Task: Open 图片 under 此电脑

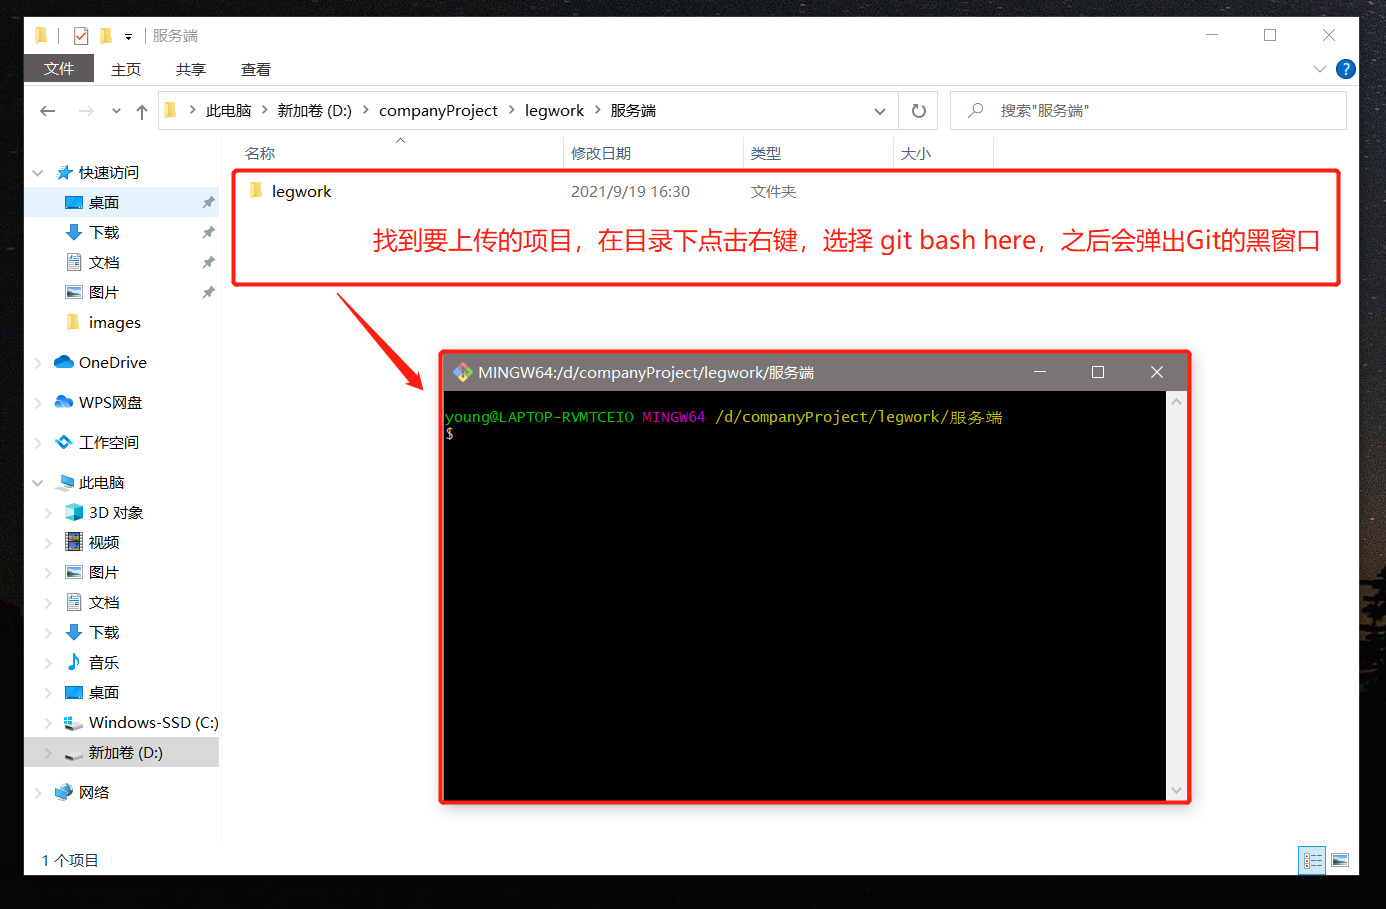Action: pos(104,573)
